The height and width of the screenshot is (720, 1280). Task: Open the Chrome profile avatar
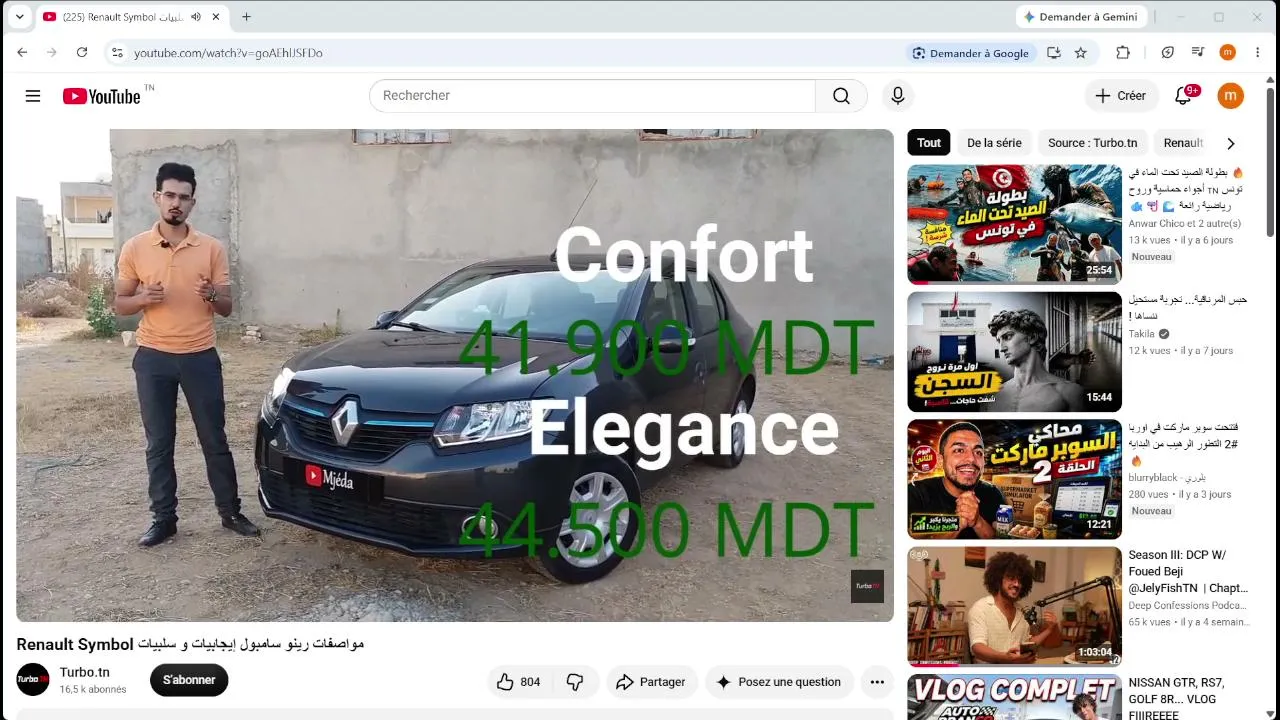pyautogui.click(x=1228, y=53)
